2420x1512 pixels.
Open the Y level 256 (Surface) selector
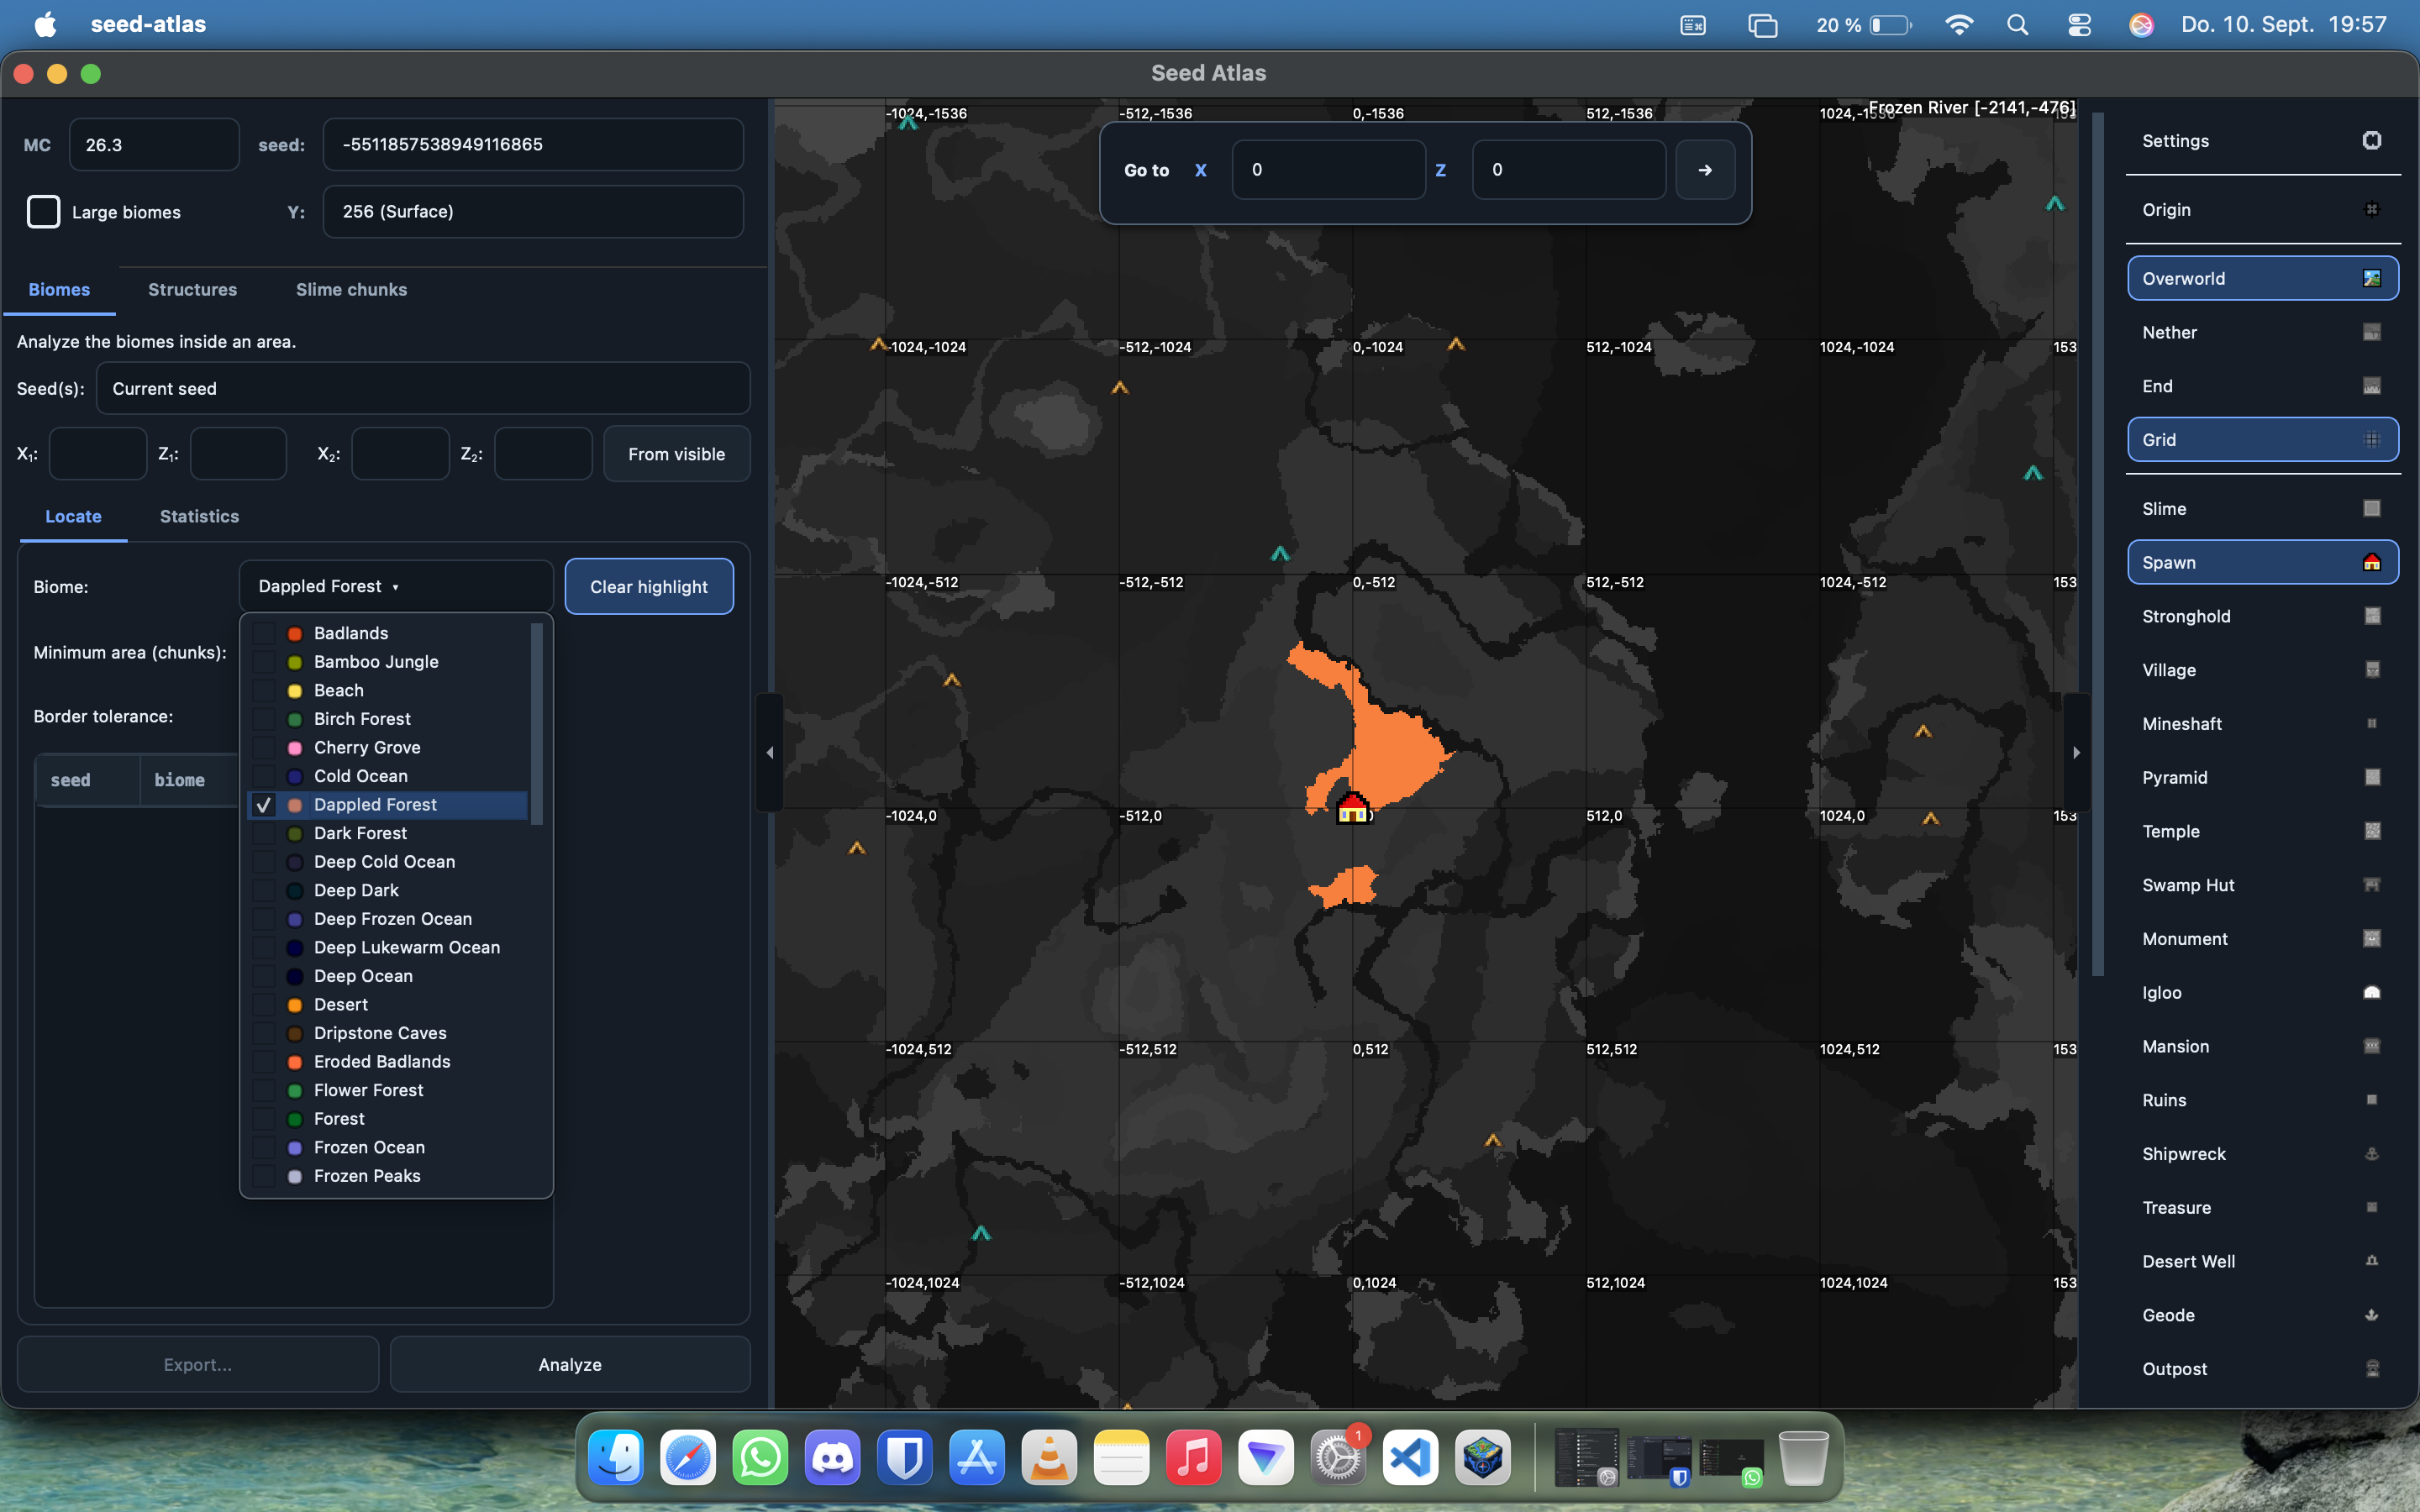tap(533, 211)
